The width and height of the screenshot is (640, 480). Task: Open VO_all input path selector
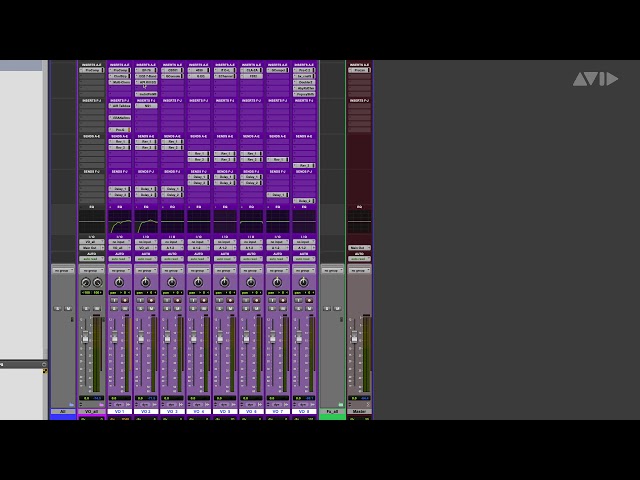tap(91, 242)
